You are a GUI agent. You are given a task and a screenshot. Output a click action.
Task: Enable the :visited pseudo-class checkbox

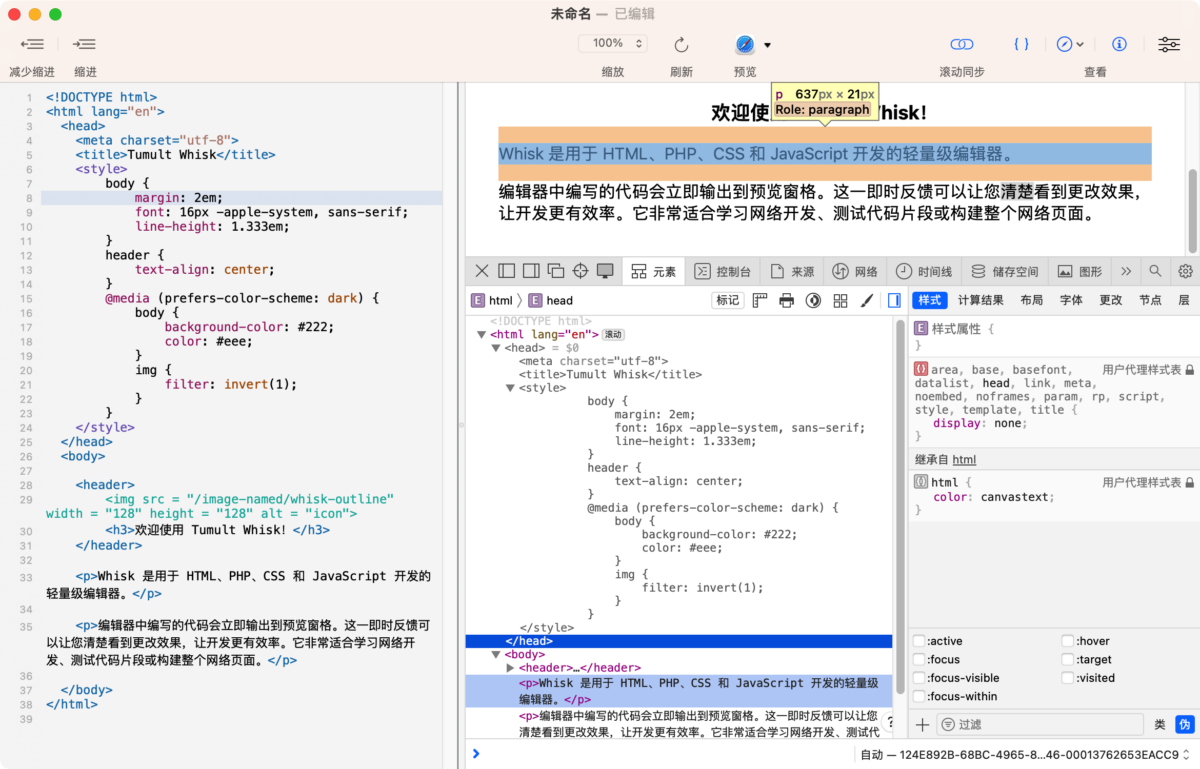(1068, 678)
